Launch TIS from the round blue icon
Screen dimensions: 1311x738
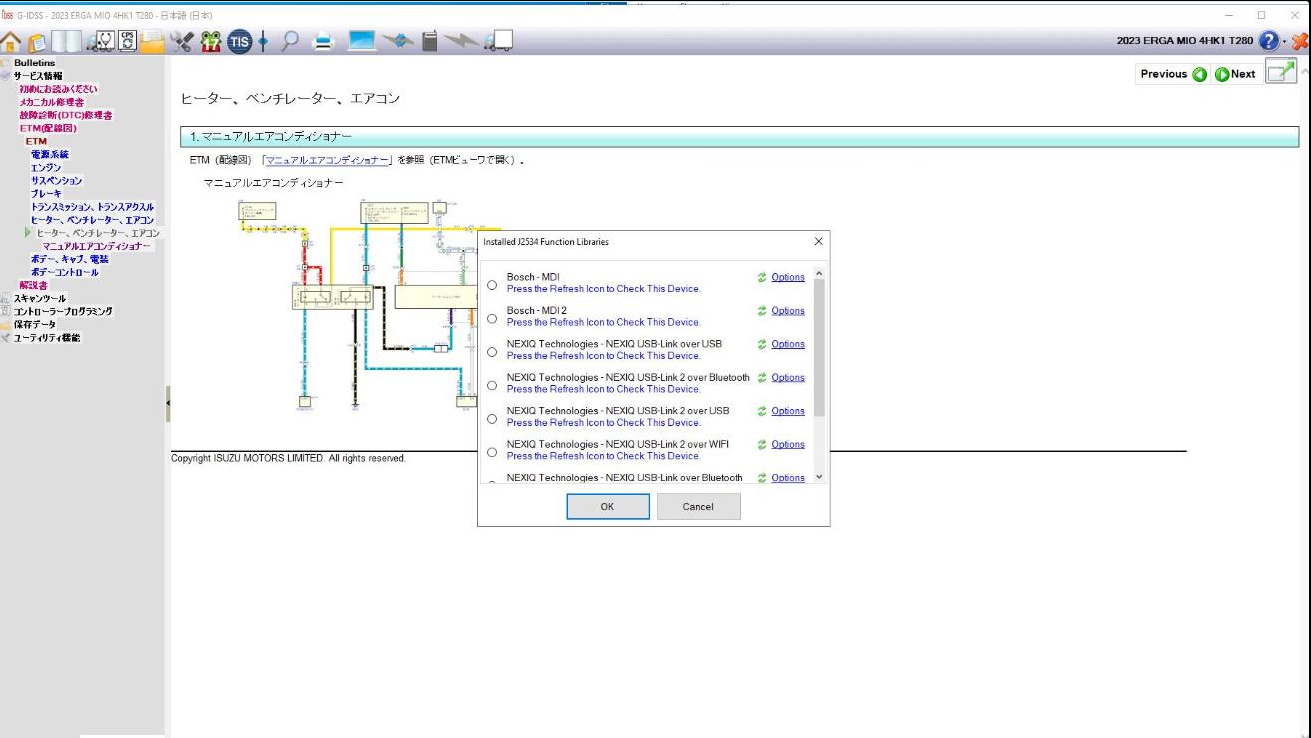click(240, 41)
